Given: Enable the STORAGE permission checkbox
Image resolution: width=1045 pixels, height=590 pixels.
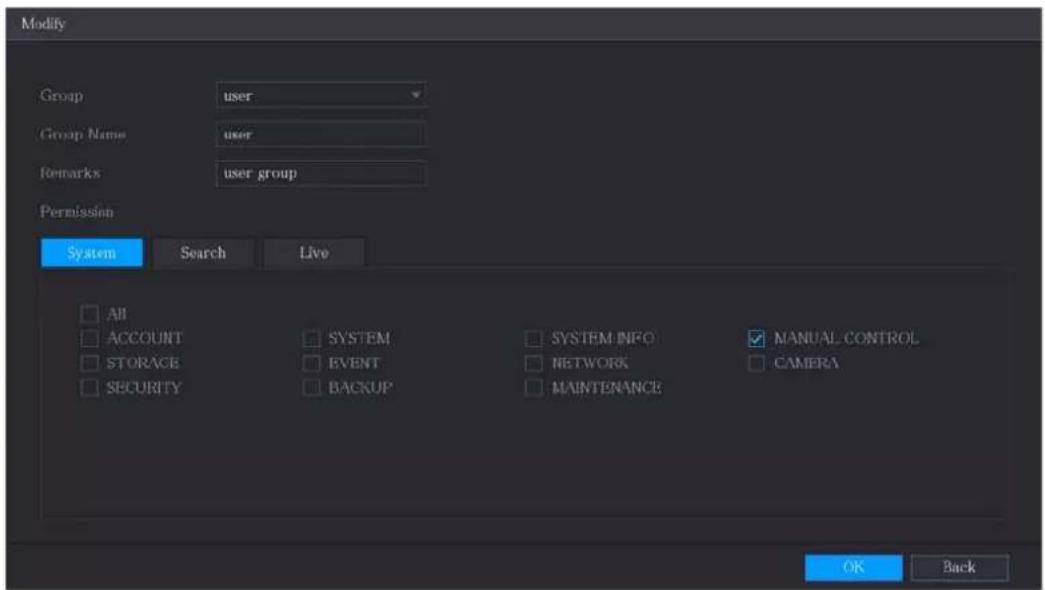Looking at the screenshot, I should (89, 363).
